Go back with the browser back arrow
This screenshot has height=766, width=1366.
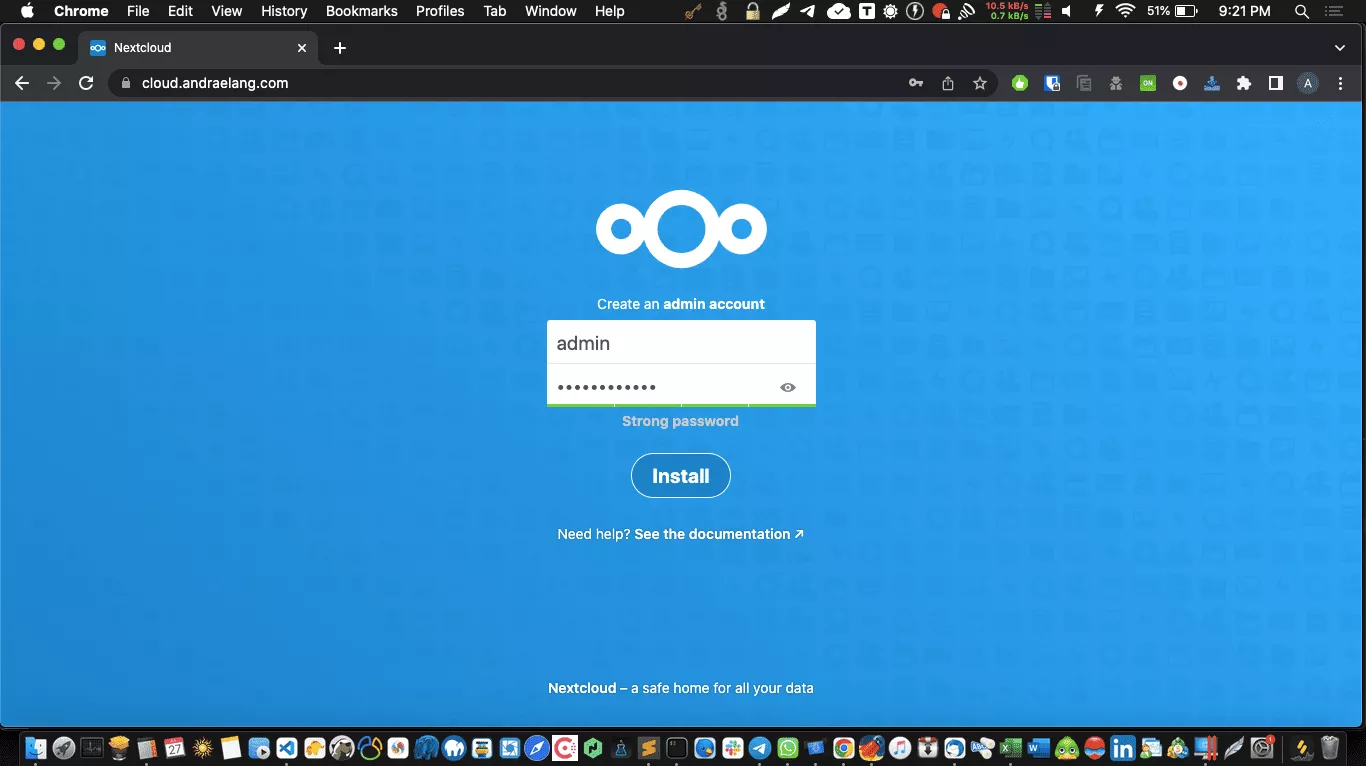point(22,83)
